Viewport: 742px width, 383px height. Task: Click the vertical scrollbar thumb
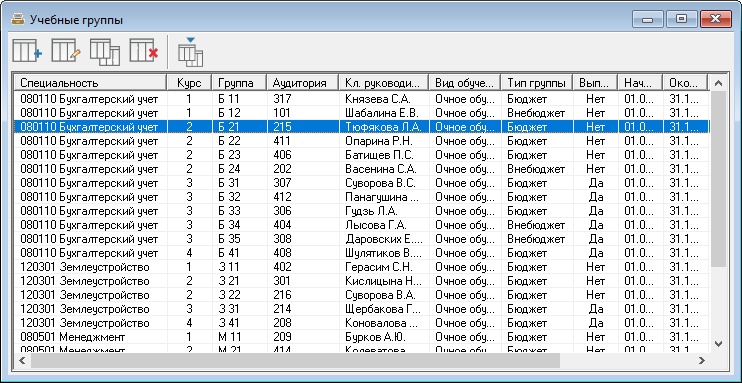click(718, 179)
